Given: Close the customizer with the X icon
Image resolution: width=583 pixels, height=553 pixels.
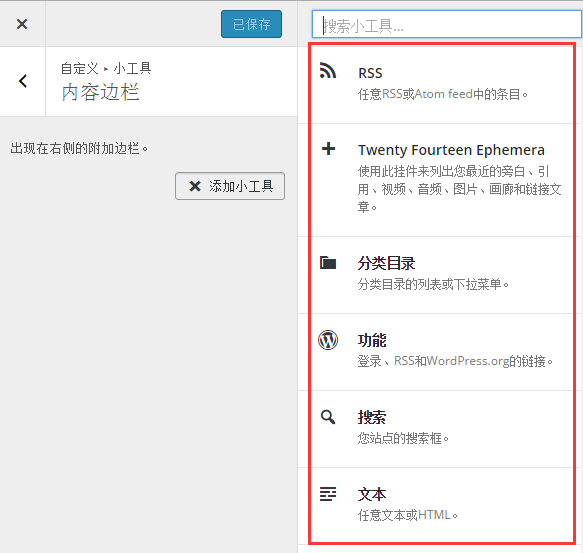Looking at the screenshot, I should coord(22,24).
